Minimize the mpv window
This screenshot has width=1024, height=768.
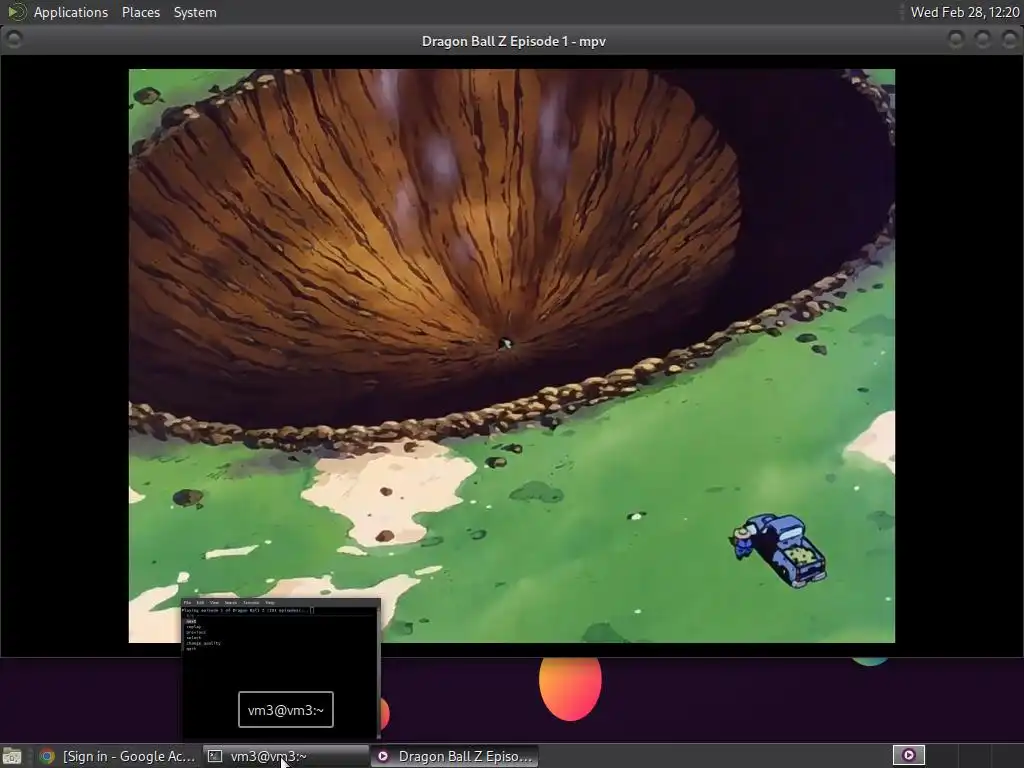pyautogui.click(x=955, y=40)
